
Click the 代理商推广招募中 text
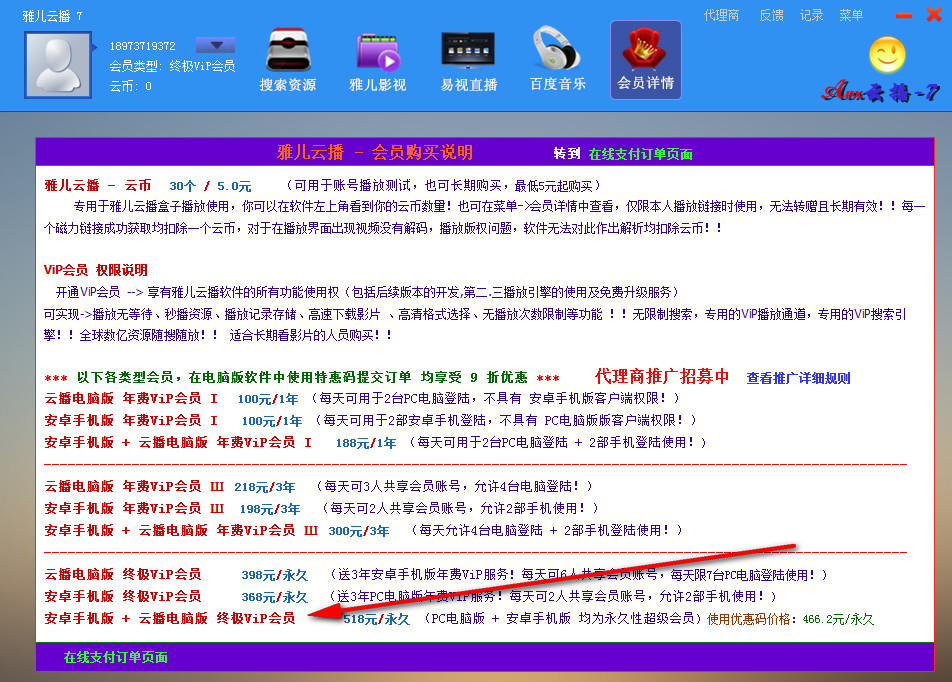662,377
